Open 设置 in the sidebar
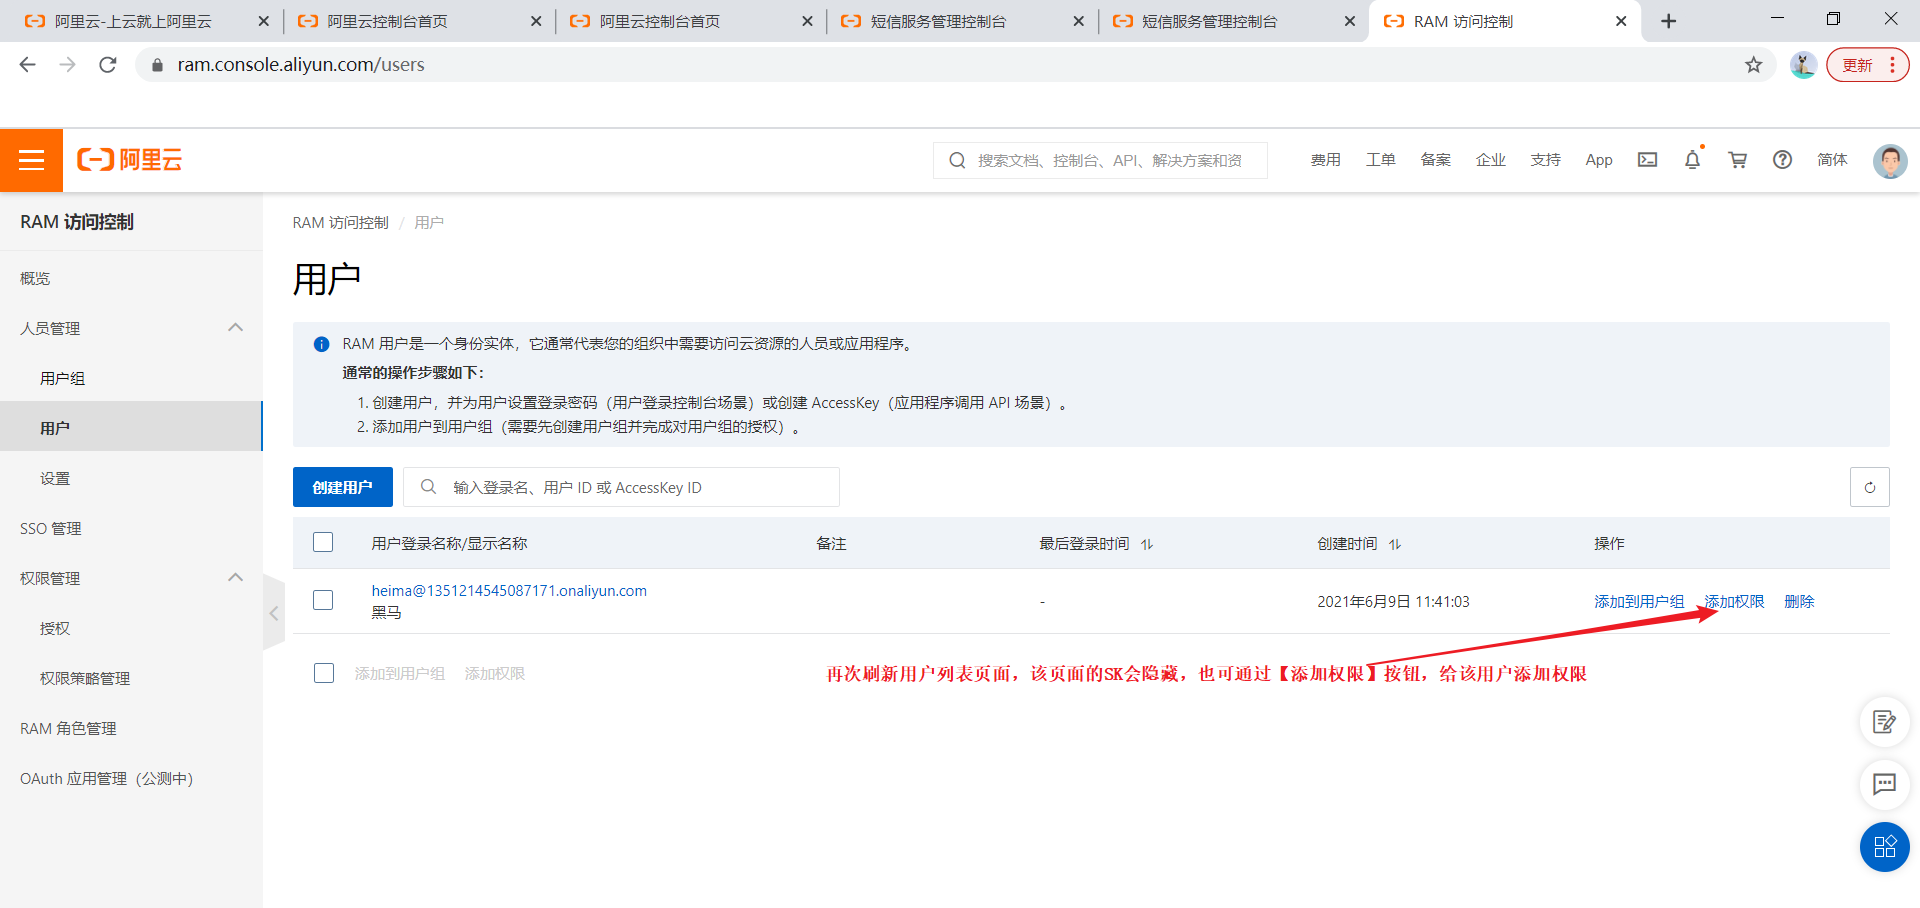 click(x=55, y=478)
